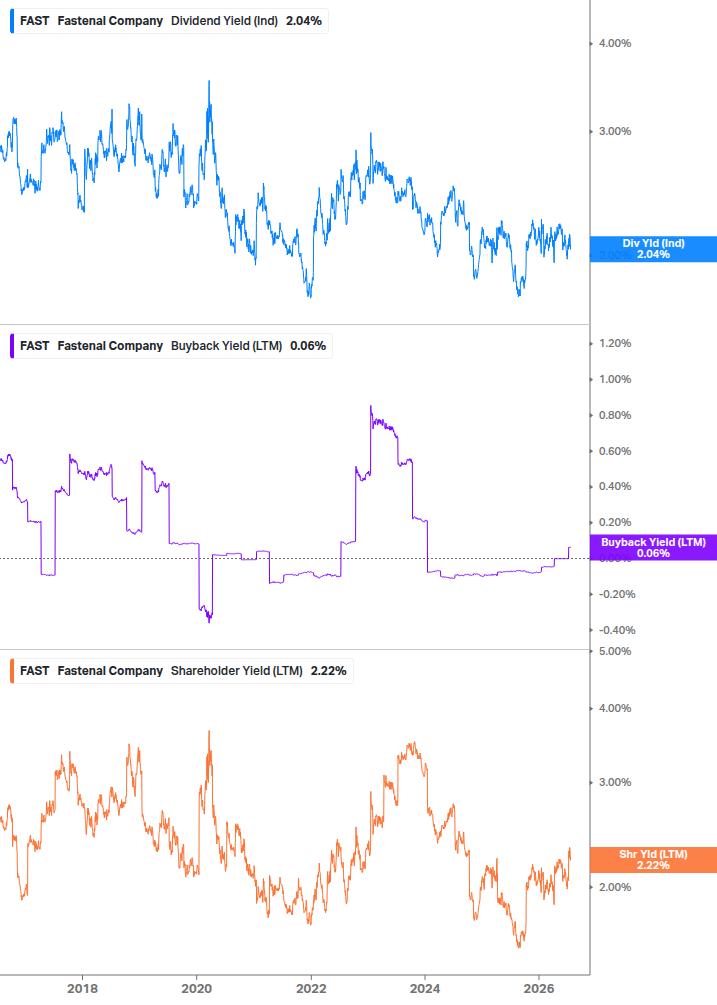Click the 1.20% tick on the buyback axis
Image resolution: width=717 pixels, height=1005 pixels.
coord(615,344)
